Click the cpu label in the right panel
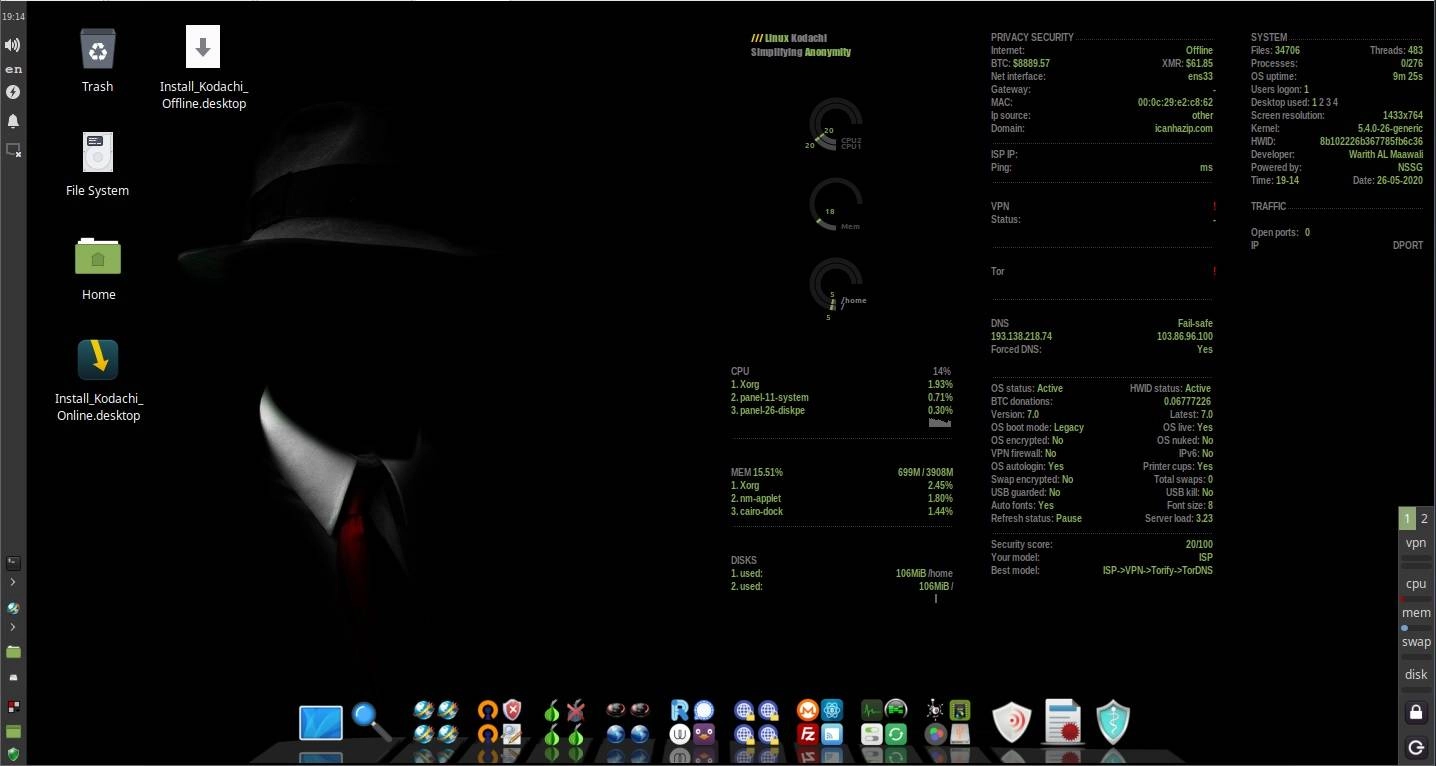This screenshot has width=1436, height=766. coord(1416,584)
